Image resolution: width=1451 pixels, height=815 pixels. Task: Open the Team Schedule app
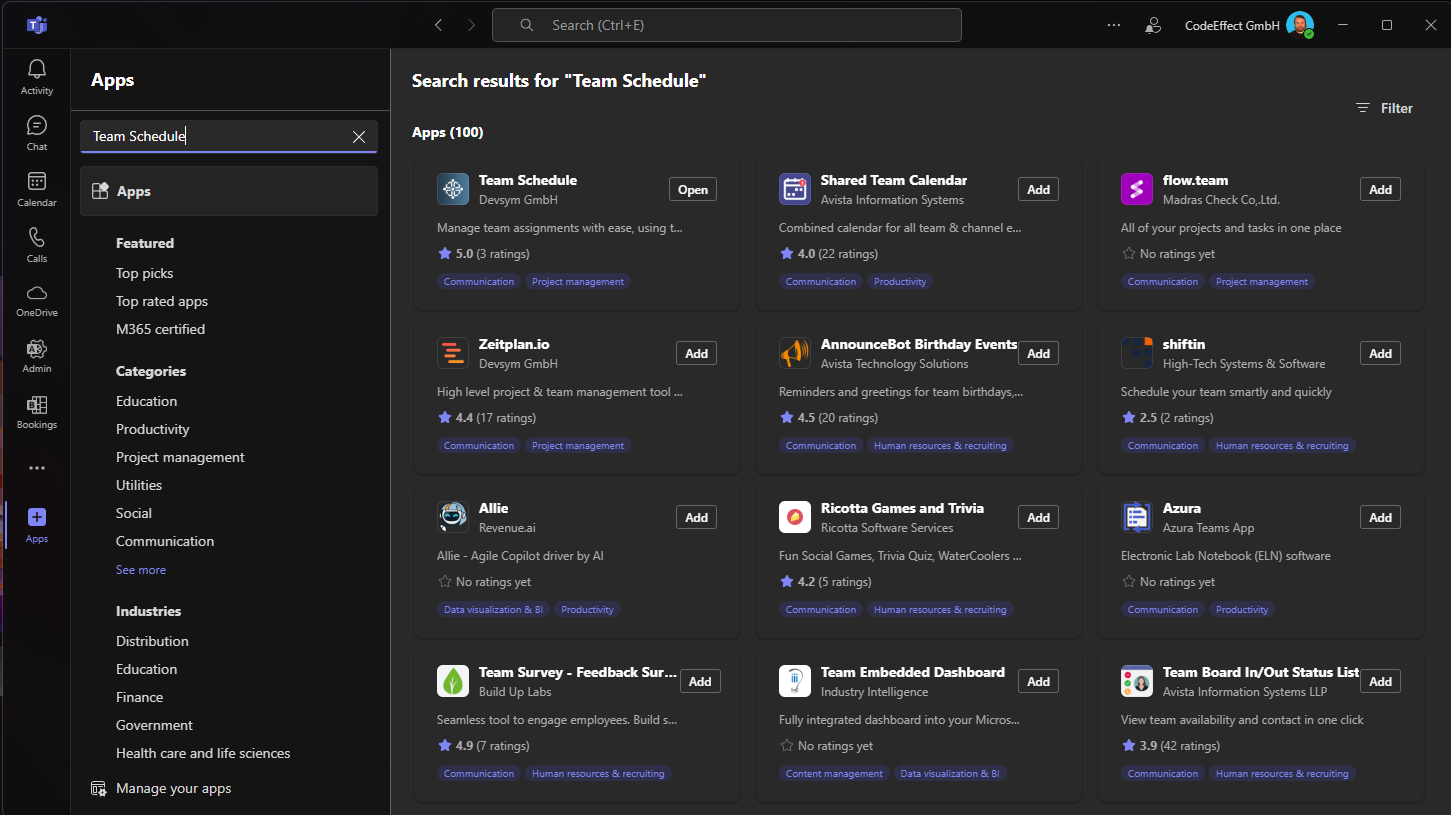point(692,190)
